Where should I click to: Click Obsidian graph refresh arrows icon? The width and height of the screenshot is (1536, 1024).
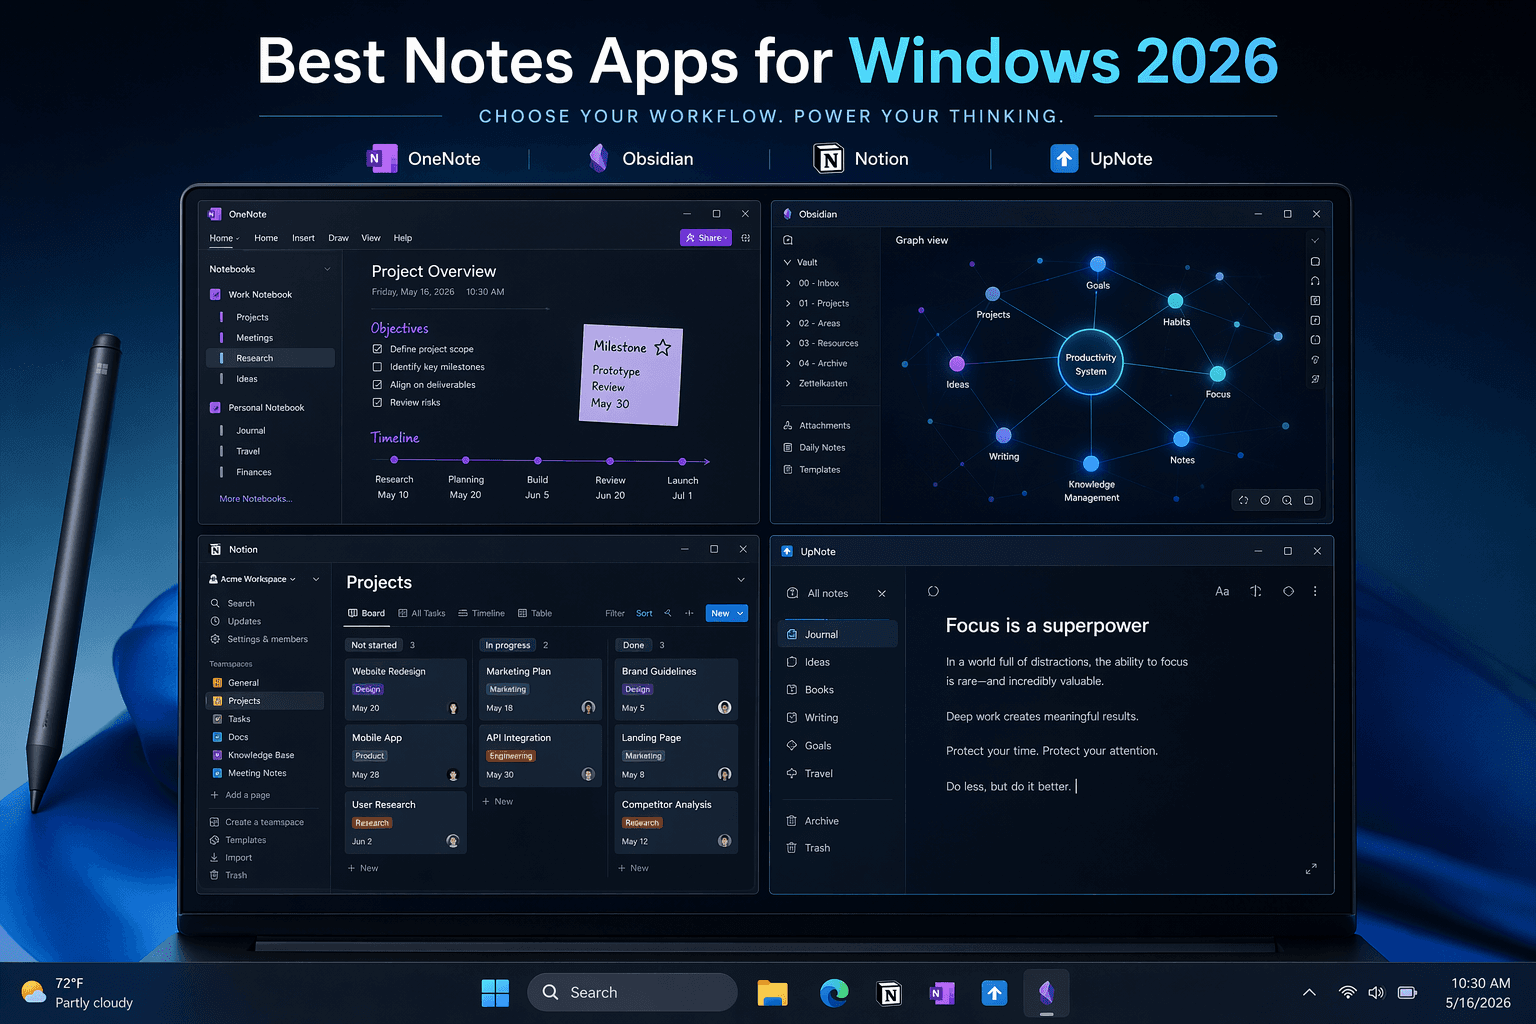1243,500
